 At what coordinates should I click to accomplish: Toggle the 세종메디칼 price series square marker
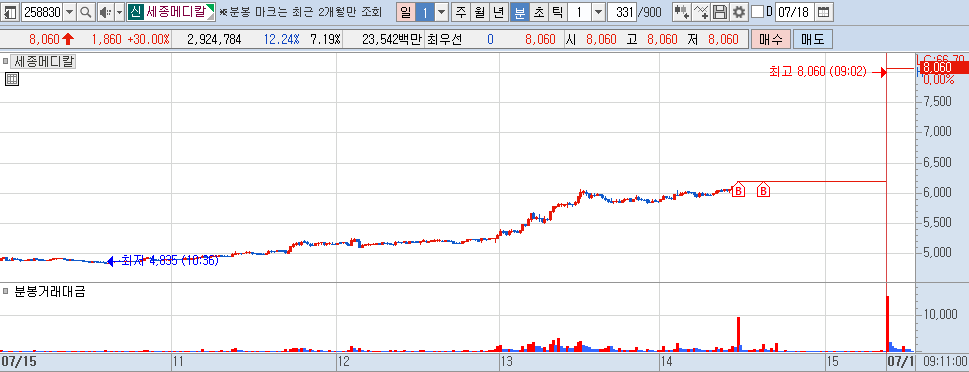pyautogui.click(x=6, y=62)
